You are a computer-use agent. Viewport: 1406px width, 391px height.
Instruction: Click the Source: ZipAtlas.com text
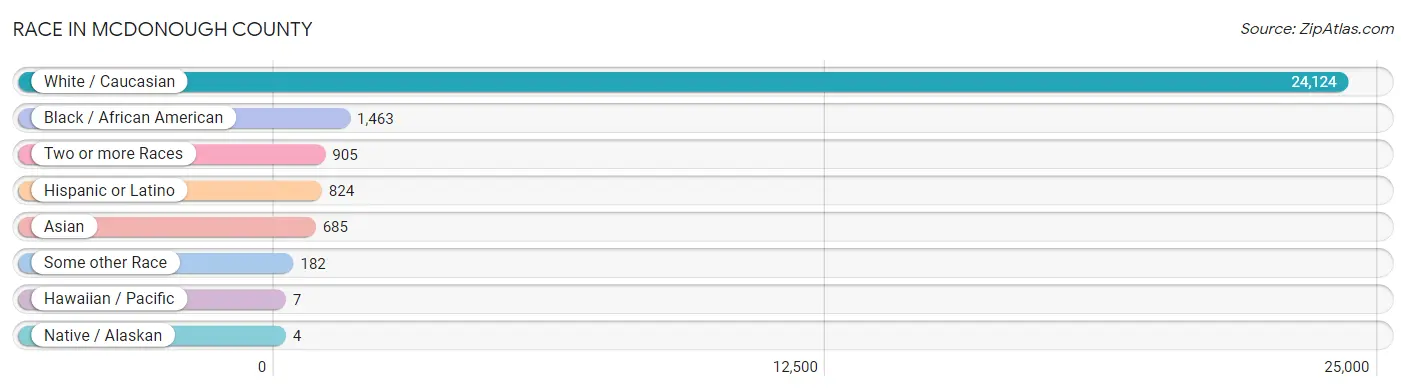1317,29
